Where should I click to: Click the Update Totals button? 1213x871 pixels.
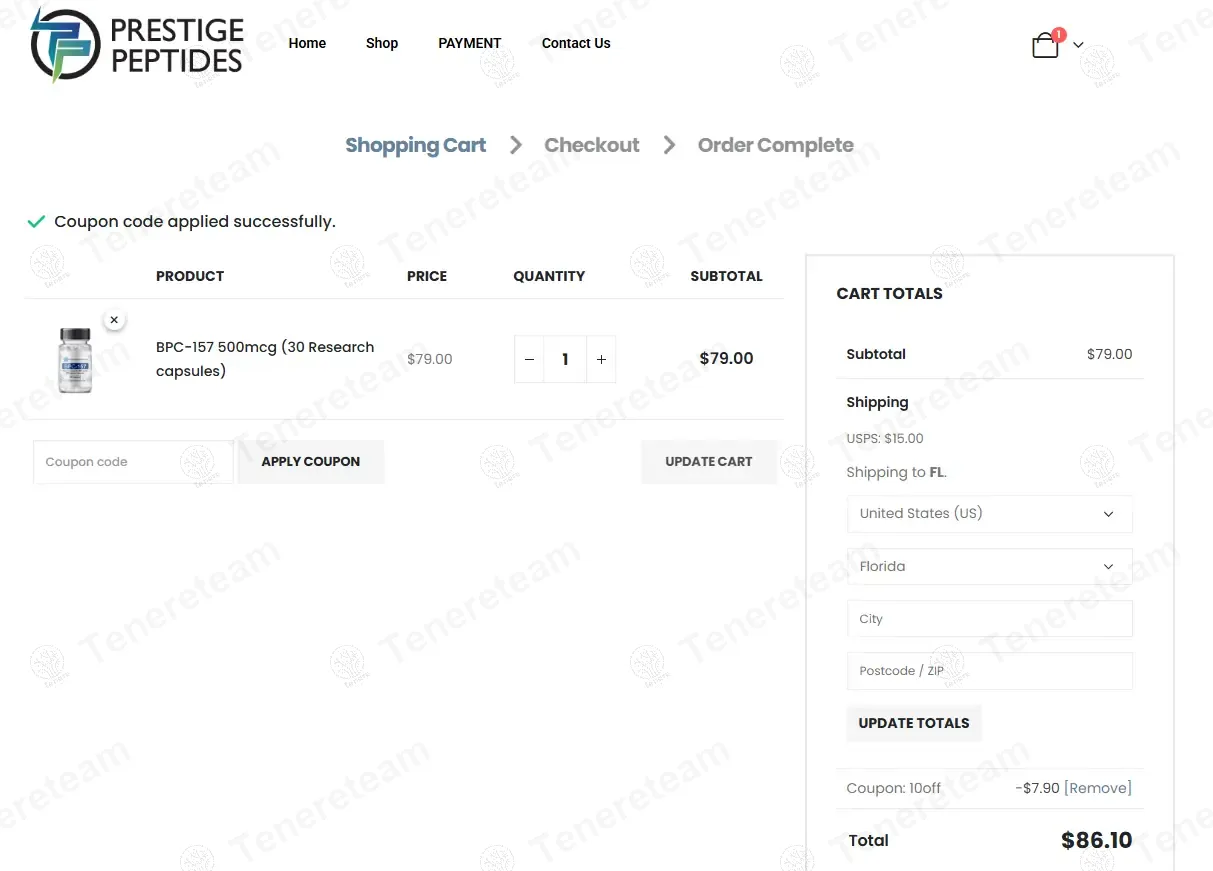coord(914,723)
